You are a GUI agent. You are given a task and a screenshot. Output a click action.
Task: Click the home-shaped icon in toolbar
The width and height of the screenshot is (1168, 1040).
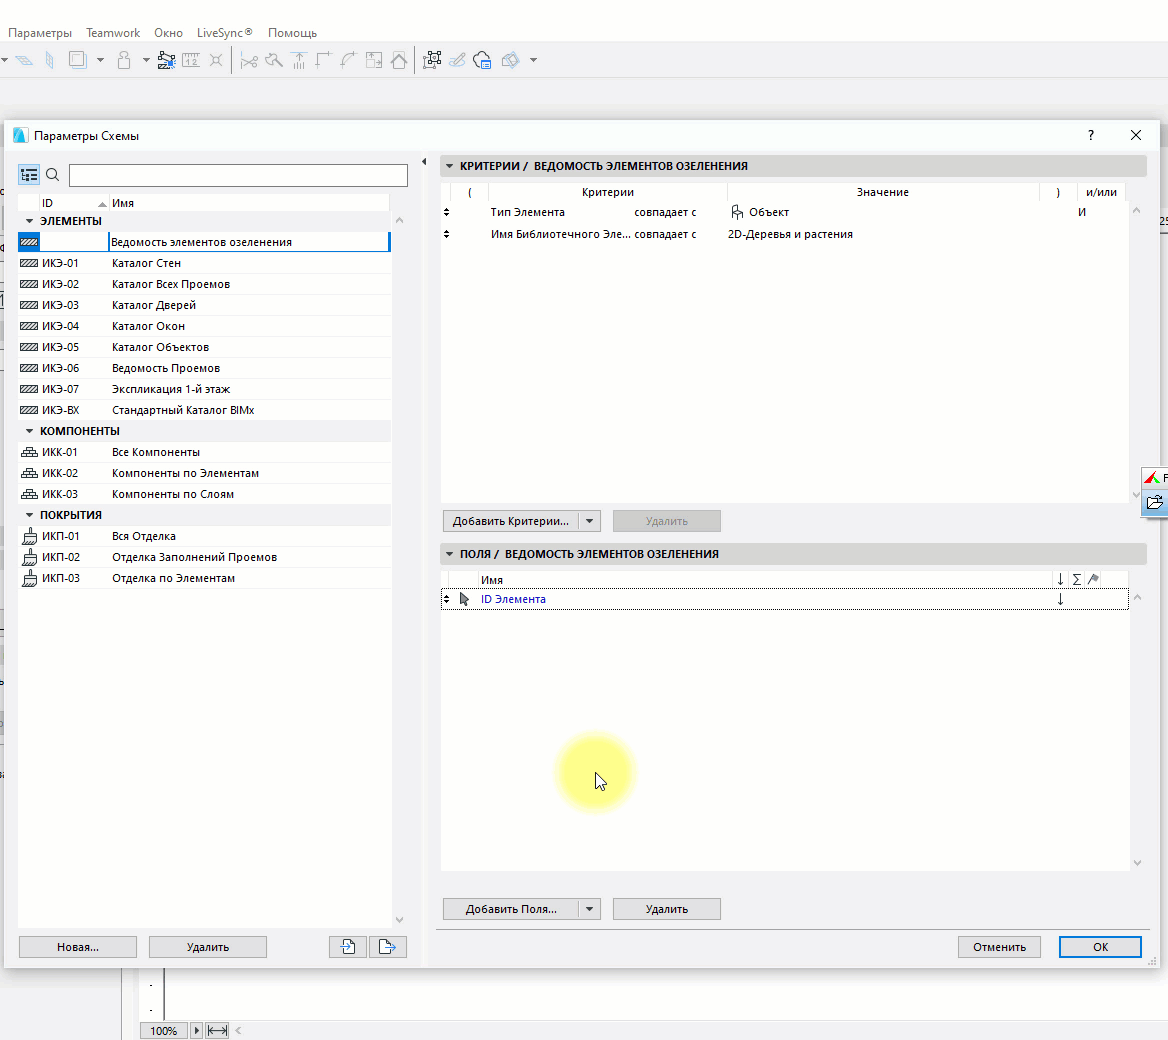click(399, 61)
